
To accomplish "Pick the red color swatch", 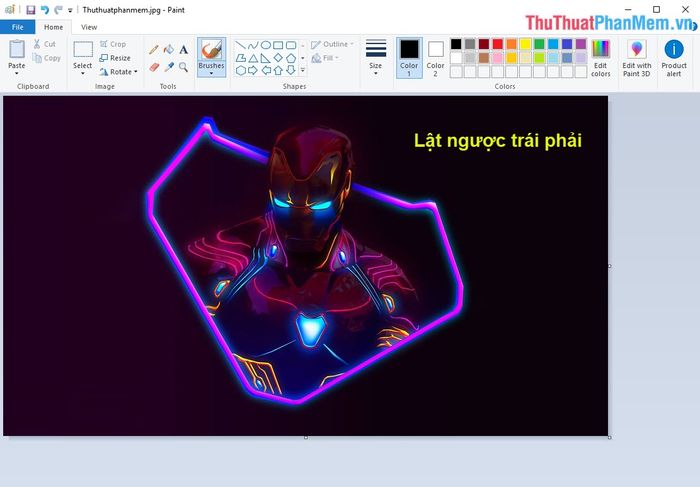I will pos(498,44).
